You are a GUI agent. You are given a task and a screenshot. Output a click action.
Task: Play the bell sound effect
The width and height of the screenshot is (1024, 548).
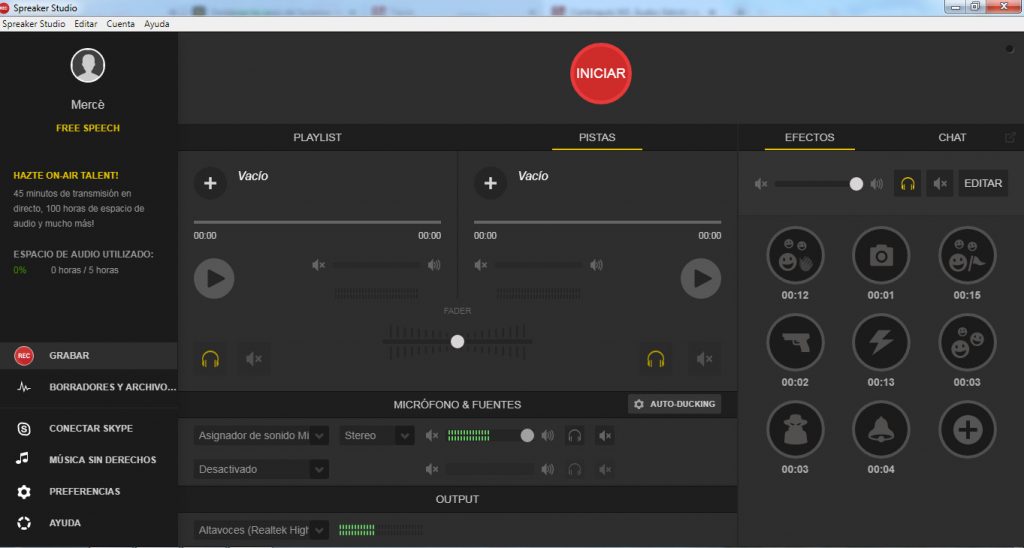coord(880,430)
